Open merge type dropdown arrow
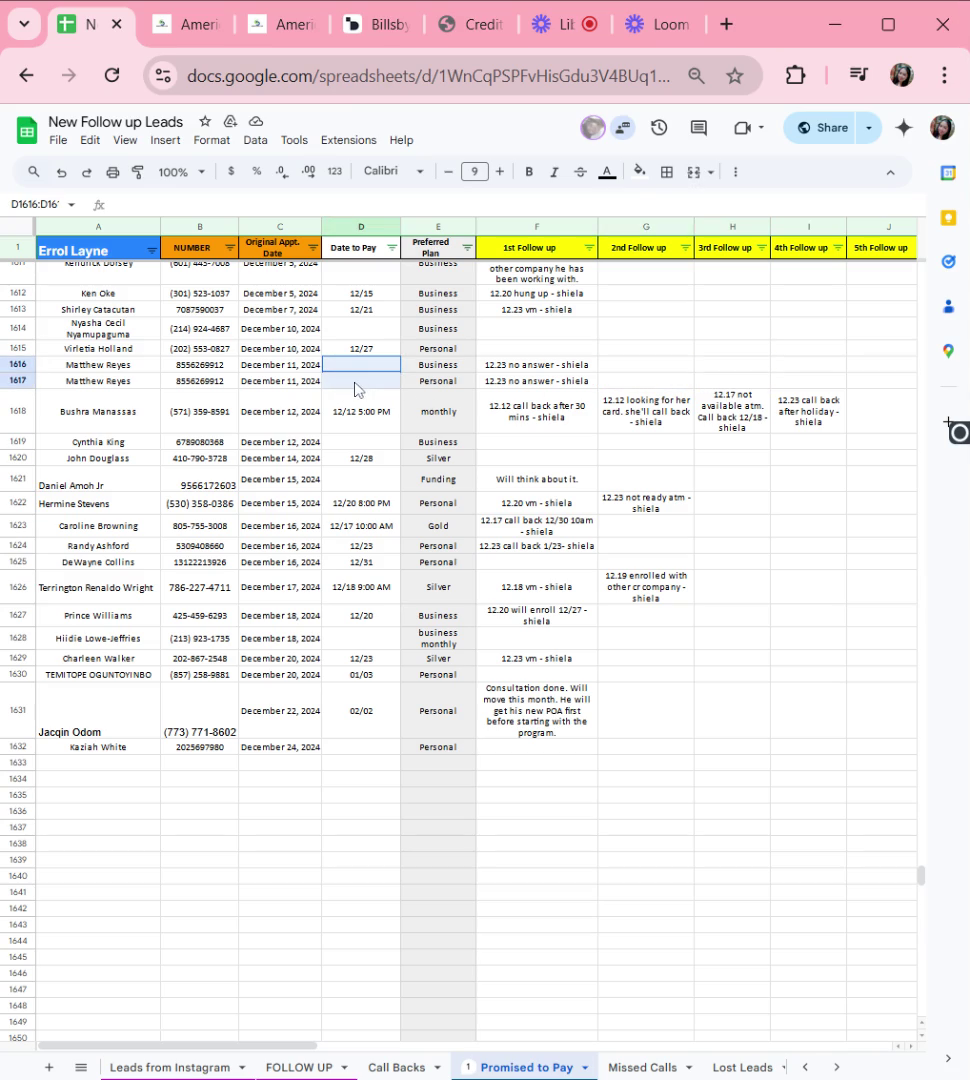 [x=711, y=172]
